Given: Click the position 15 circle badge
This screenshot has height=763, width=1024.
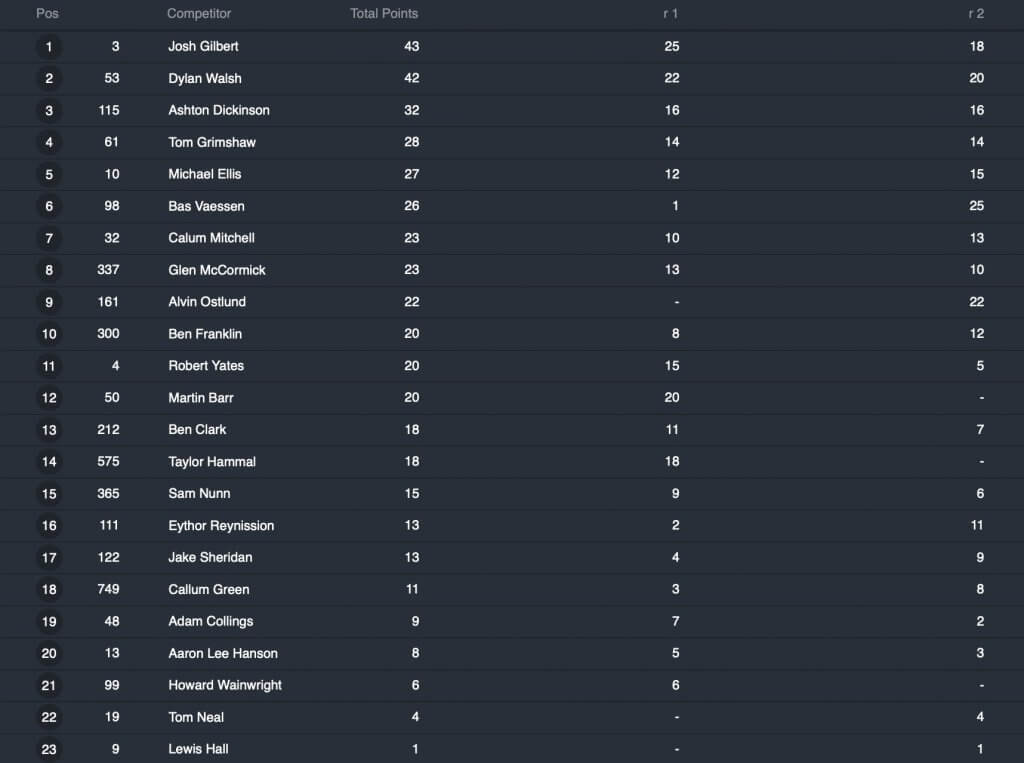Looking at the screenshot, I should (x=49, y=494).
